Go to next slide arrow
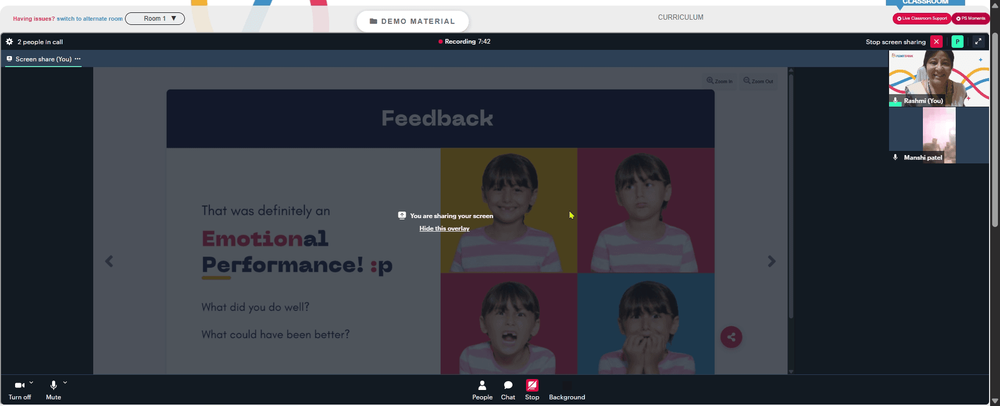The height and width of the screenshot is (406, 1000). (x=772, y=261)
